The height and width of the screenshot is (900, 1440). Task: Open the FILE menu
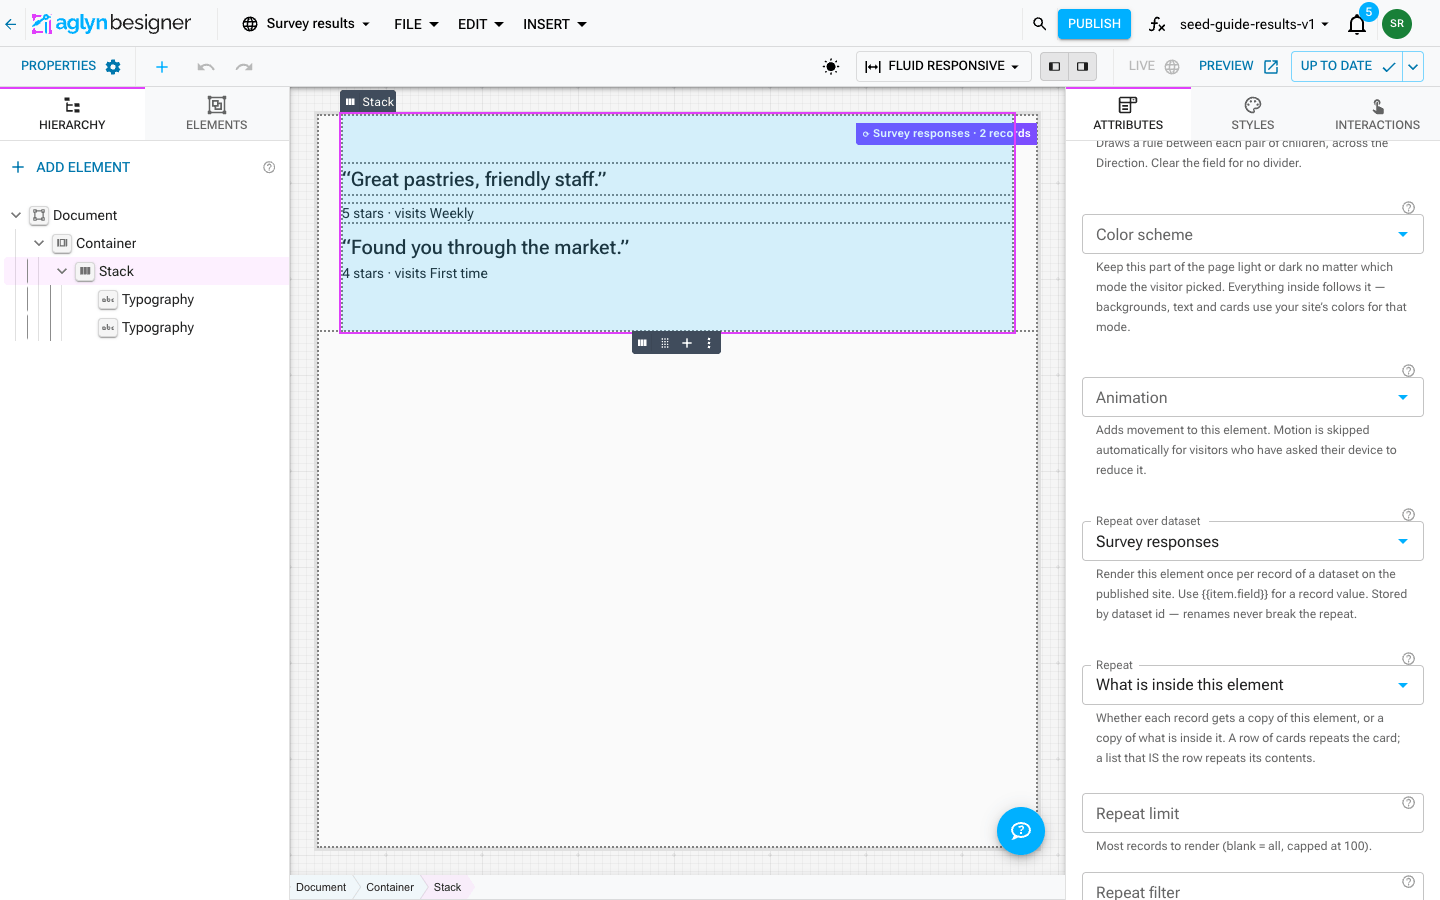416,24
